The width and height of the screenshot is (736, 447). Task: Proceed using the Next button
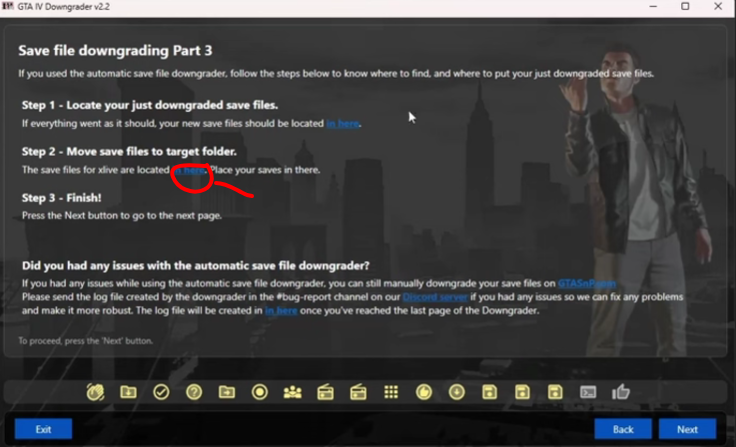pyautogui.click(x=687, y=429)
